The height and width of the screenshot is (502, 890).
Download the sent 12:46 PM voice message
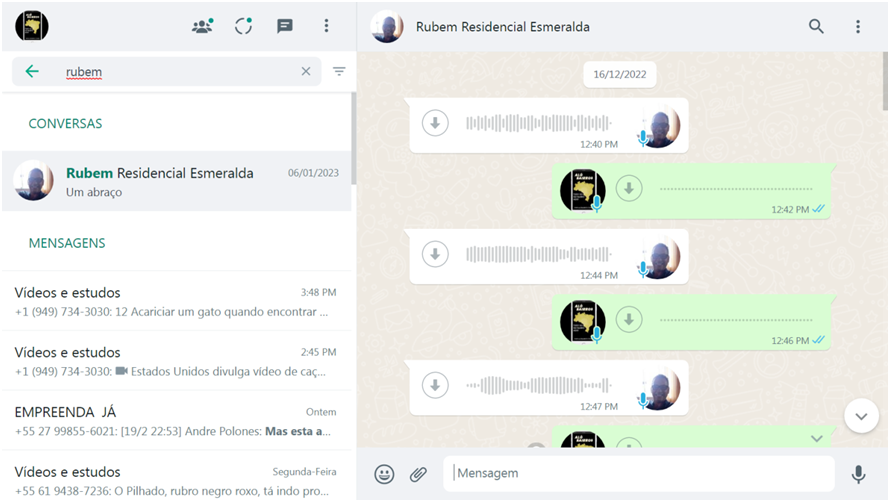(629, 319)
